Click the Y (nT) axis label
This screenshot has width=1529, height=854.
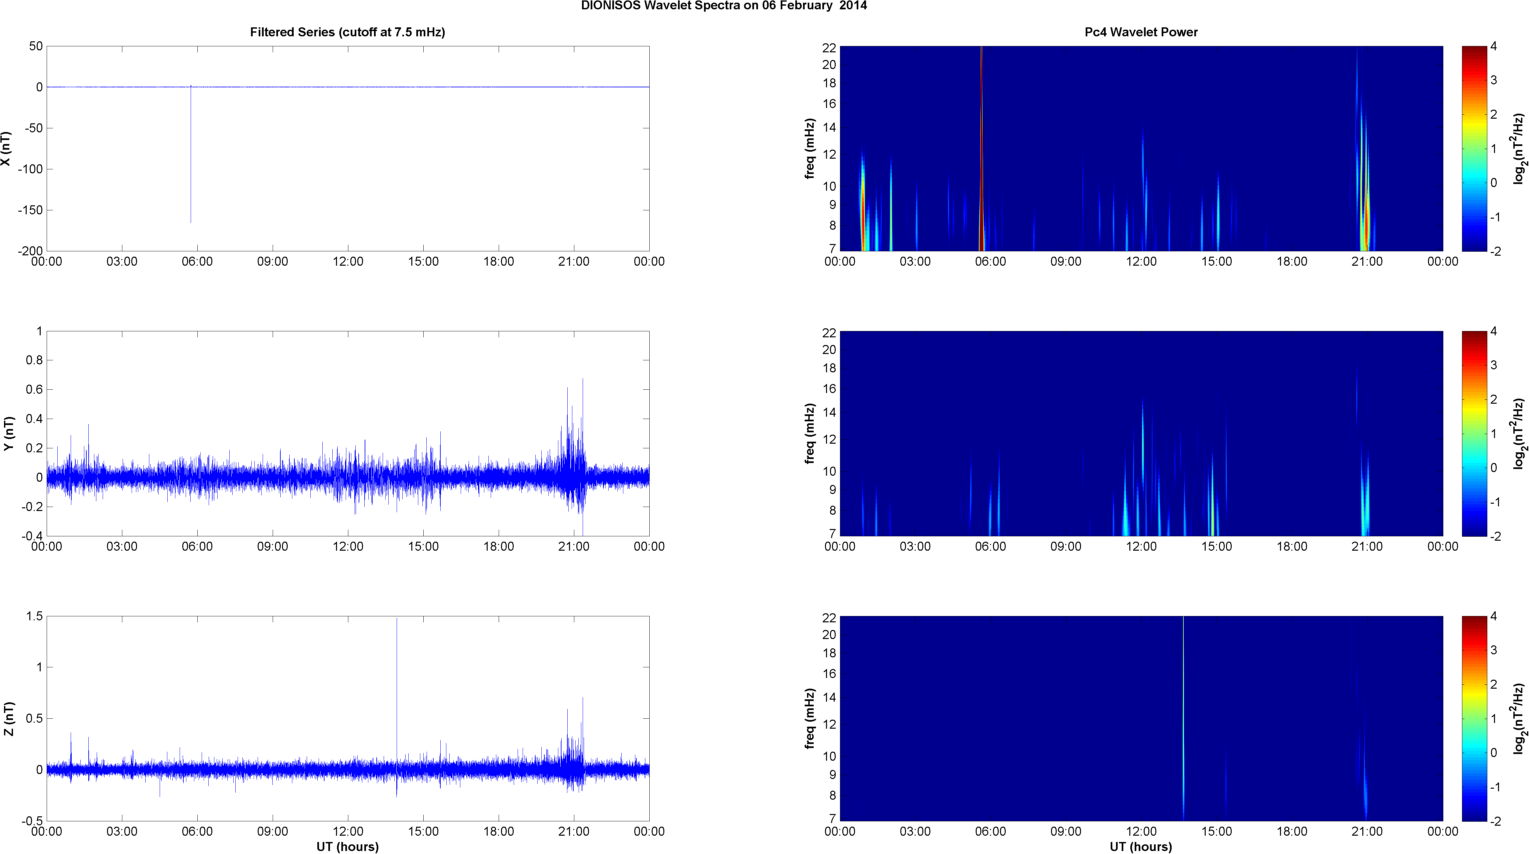[8, 433]
